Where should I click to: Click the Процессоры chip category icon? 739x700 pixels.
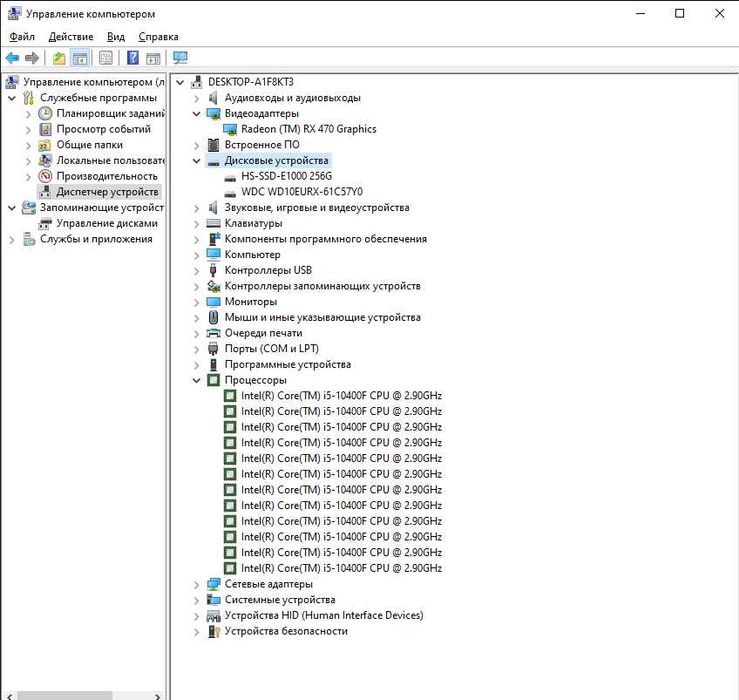pyautogui.click(x=213, y=380)
